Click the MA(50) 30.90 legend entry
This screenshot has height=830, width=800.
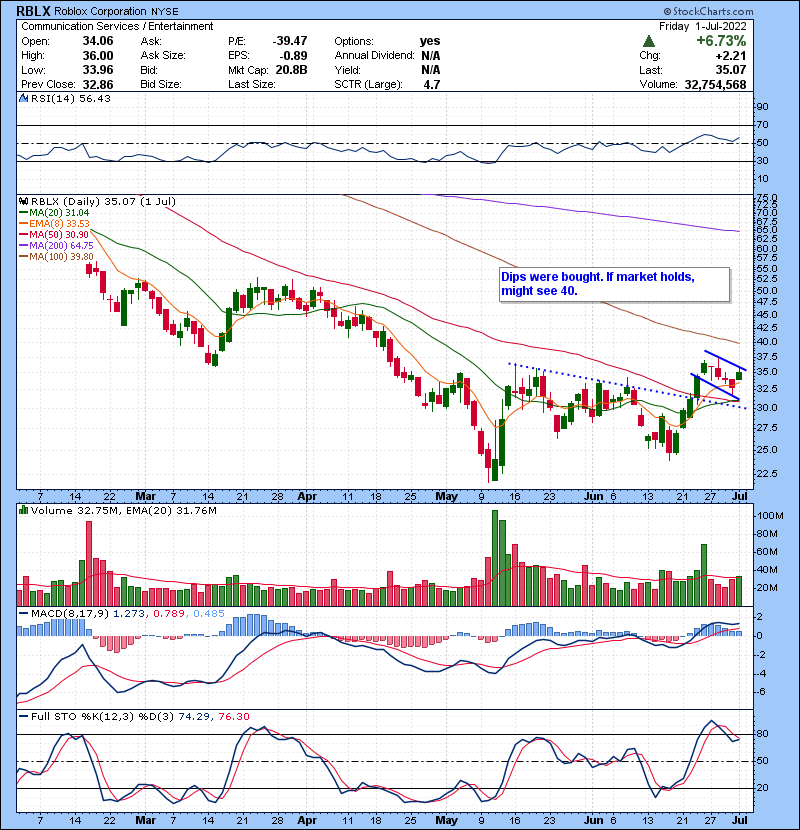coord(54,234)
